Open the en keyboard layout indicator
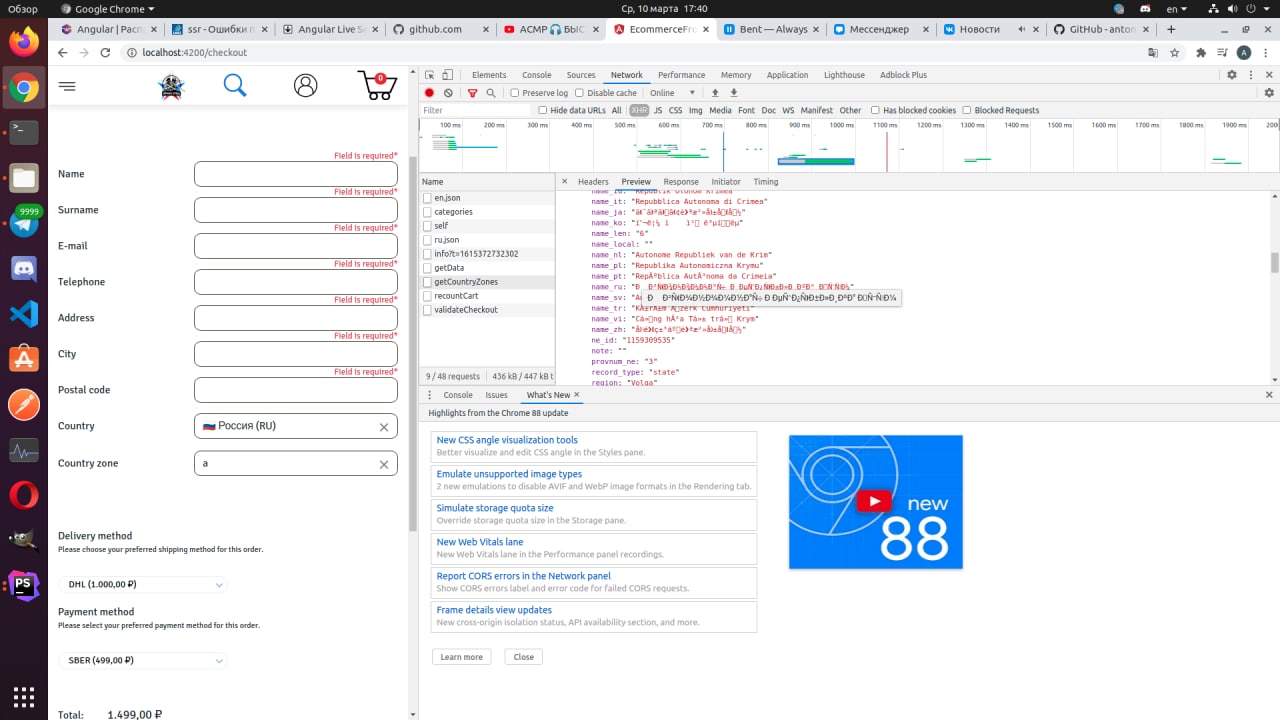1280x720 pixels. click(1175, 9)
